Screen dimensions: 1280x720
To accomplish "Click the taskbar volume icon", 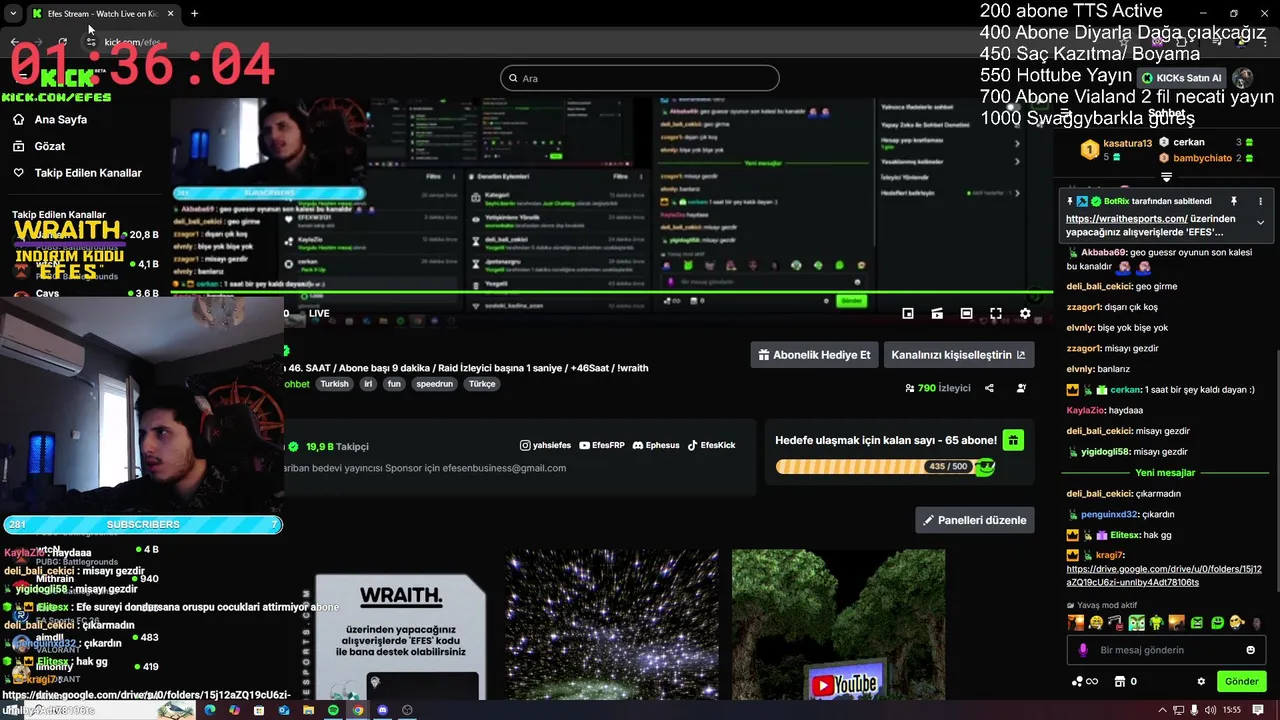I will click(x=1210, y=710).
